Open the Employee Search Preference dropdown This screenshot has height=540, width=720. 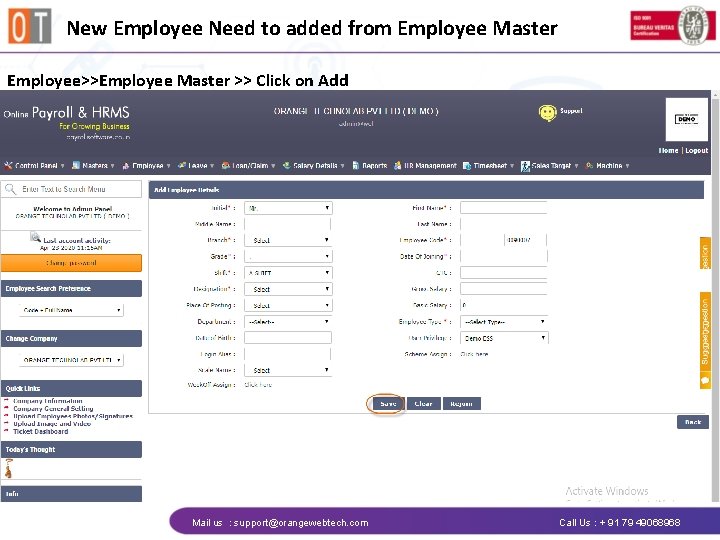click(71, 310)
